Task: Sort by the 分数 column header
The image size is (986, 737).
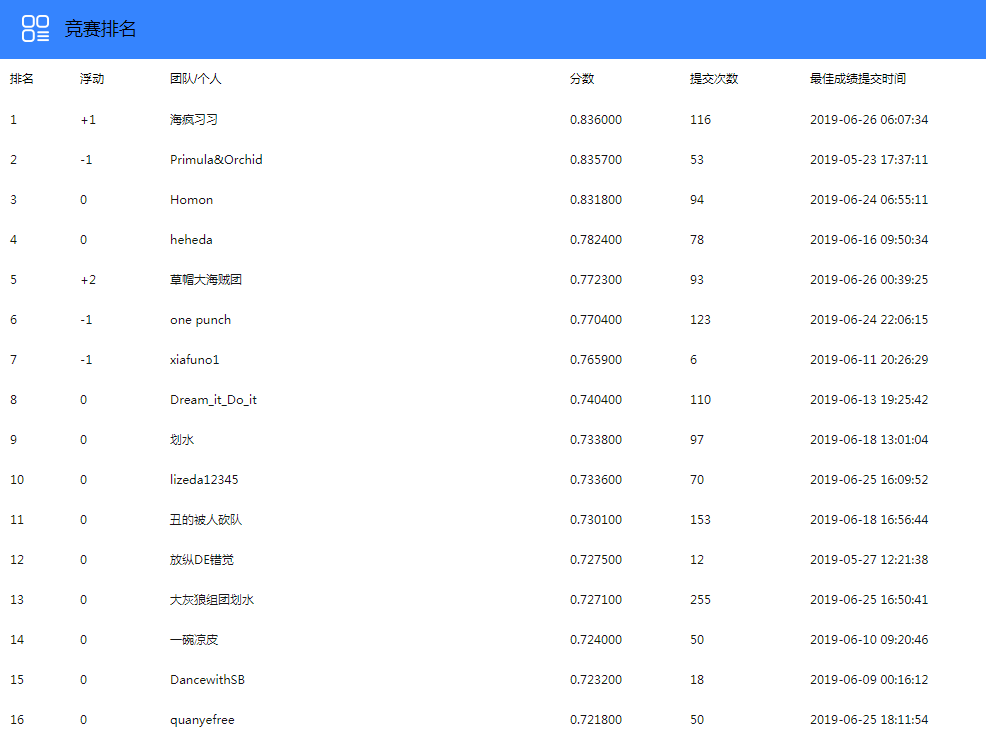Action: (x=581, y=78)
